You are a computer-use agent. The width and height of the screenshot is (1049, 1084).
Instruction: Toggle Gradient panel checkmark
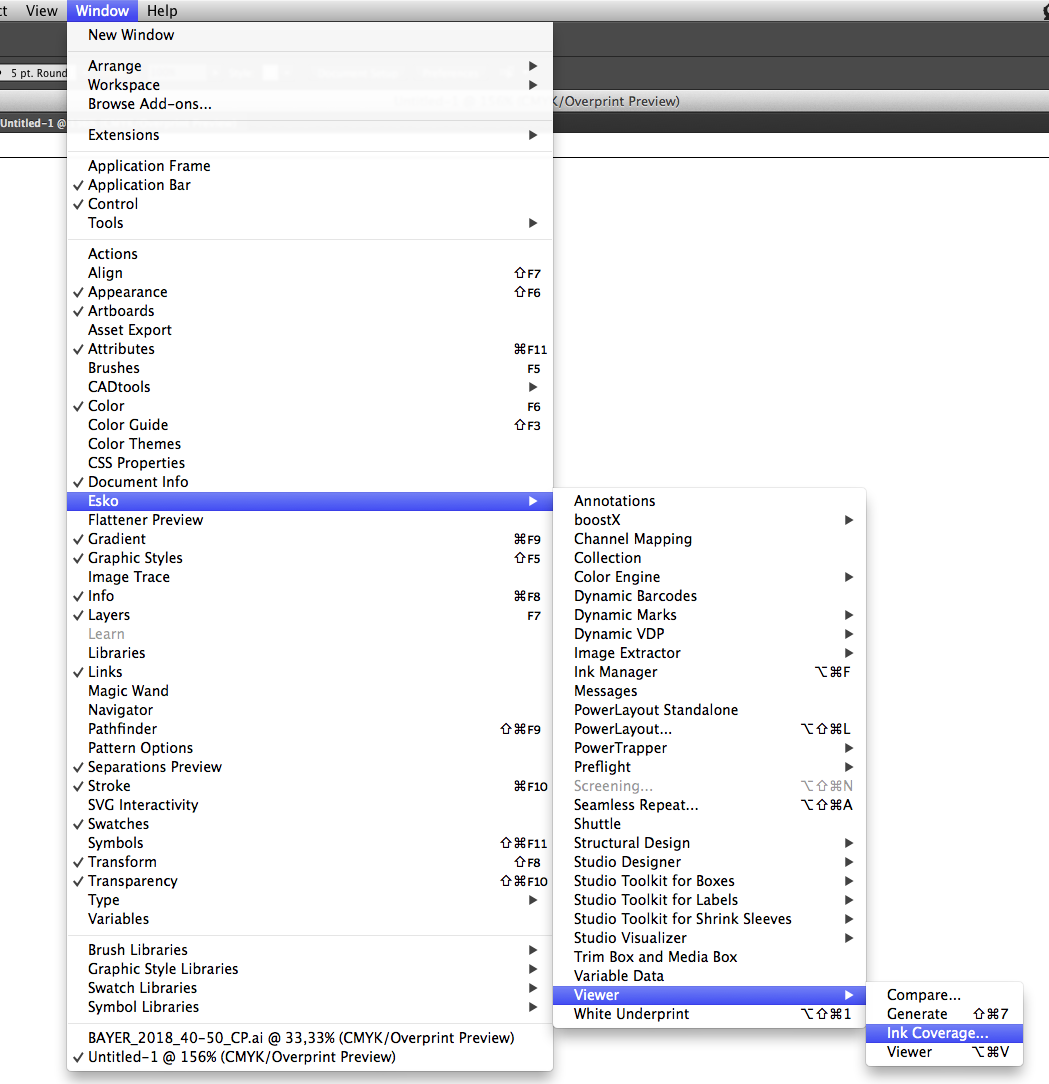pos(310,539)
